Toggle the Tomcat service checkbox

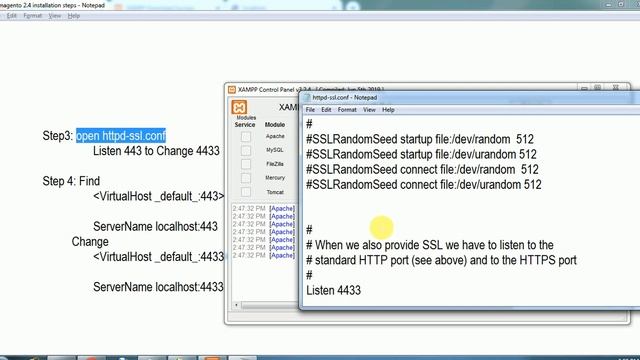tap(246, 192)
